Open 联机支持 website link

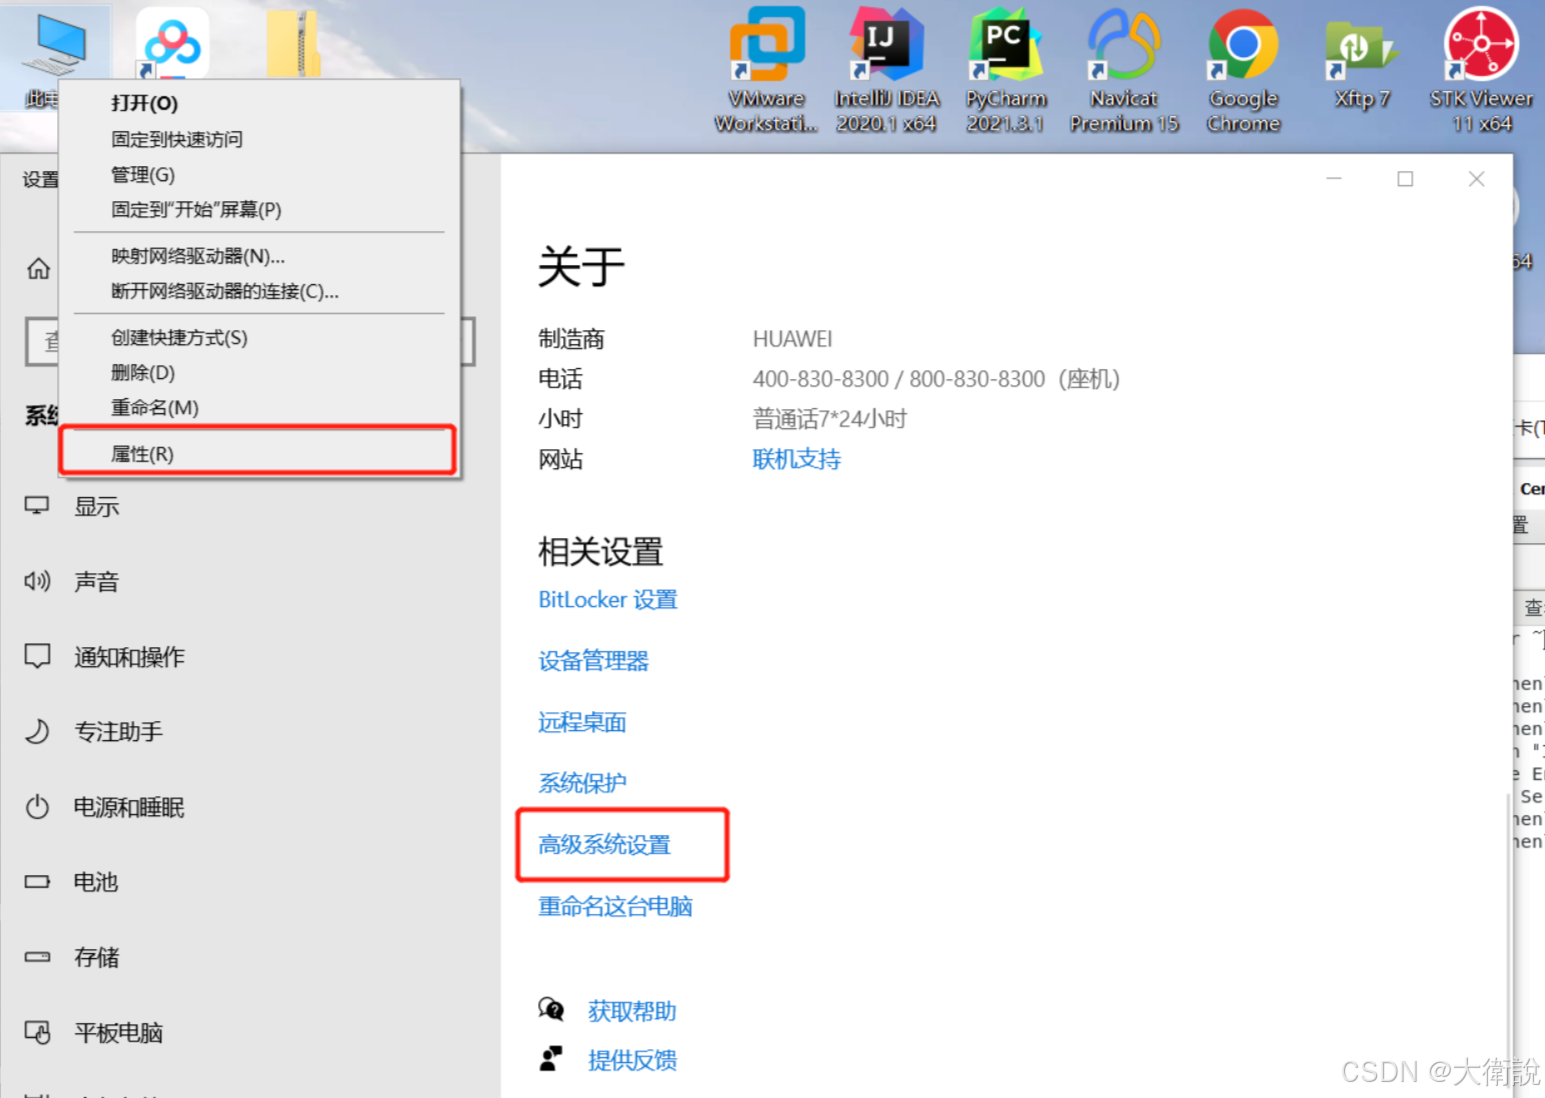pyautogui.click(x=796, y=459)
